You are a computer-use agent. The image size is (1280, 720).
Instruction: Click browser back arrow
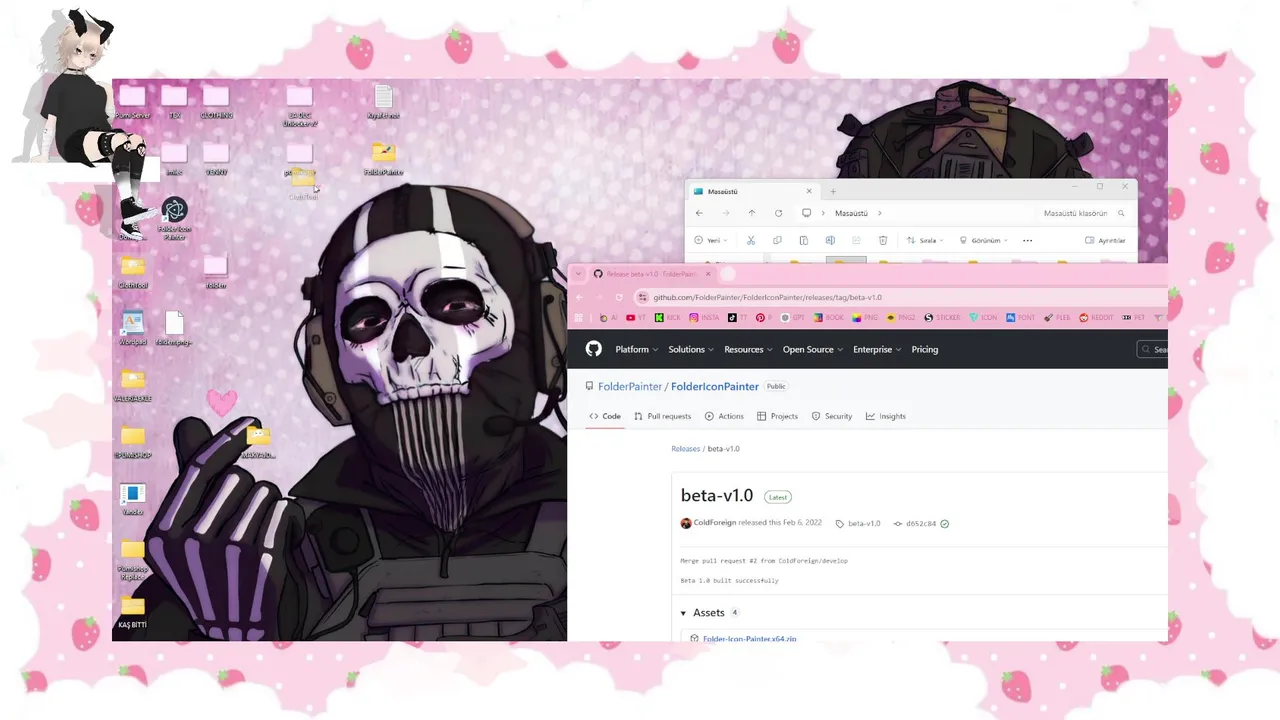579,297
